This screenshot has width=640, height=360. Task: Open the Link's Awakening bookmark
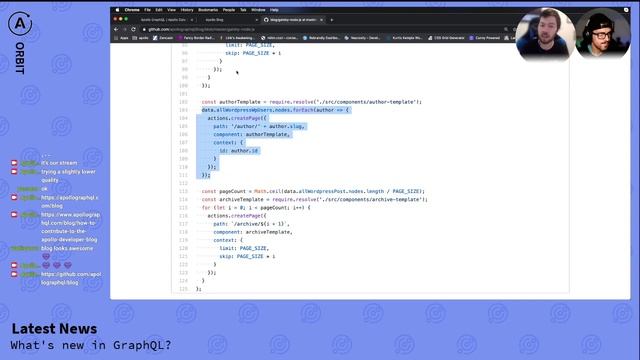click(x=237, y=38)
